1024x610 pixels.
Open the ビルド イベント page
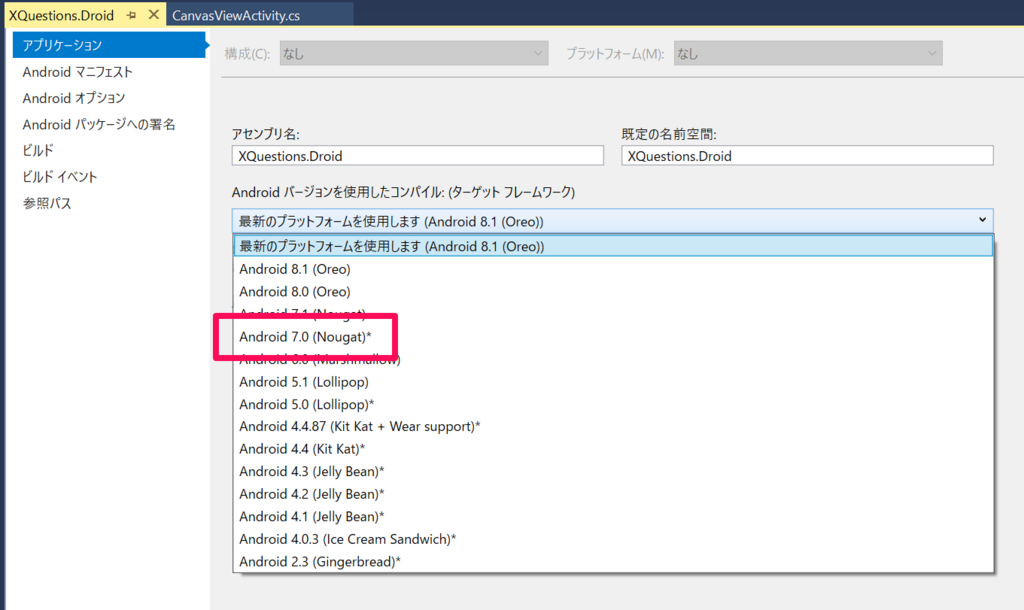(x=59, y=176)
